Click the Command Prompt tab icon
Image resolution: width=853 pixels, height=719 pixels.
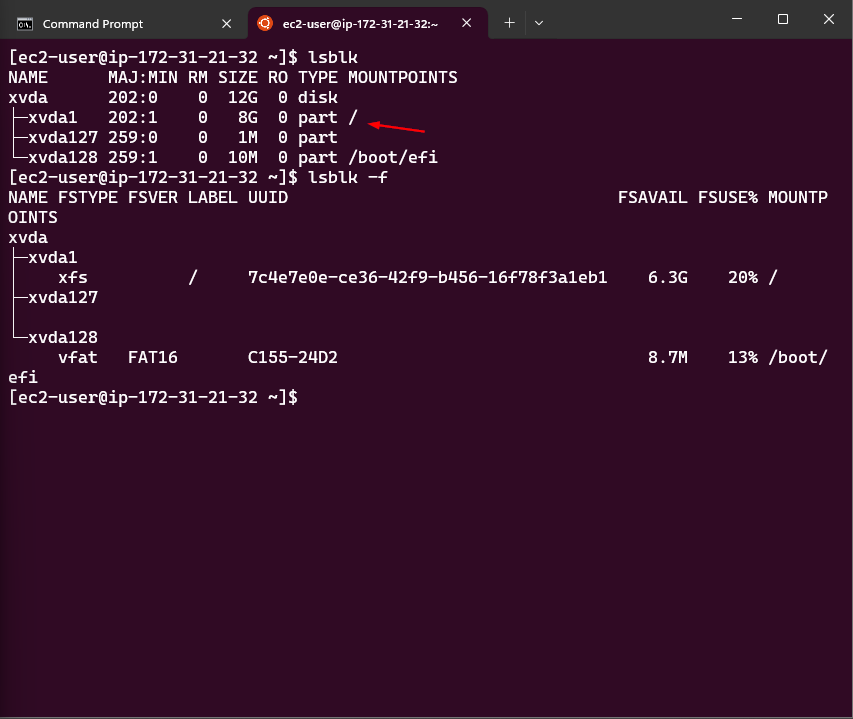(x=26, y=23)
